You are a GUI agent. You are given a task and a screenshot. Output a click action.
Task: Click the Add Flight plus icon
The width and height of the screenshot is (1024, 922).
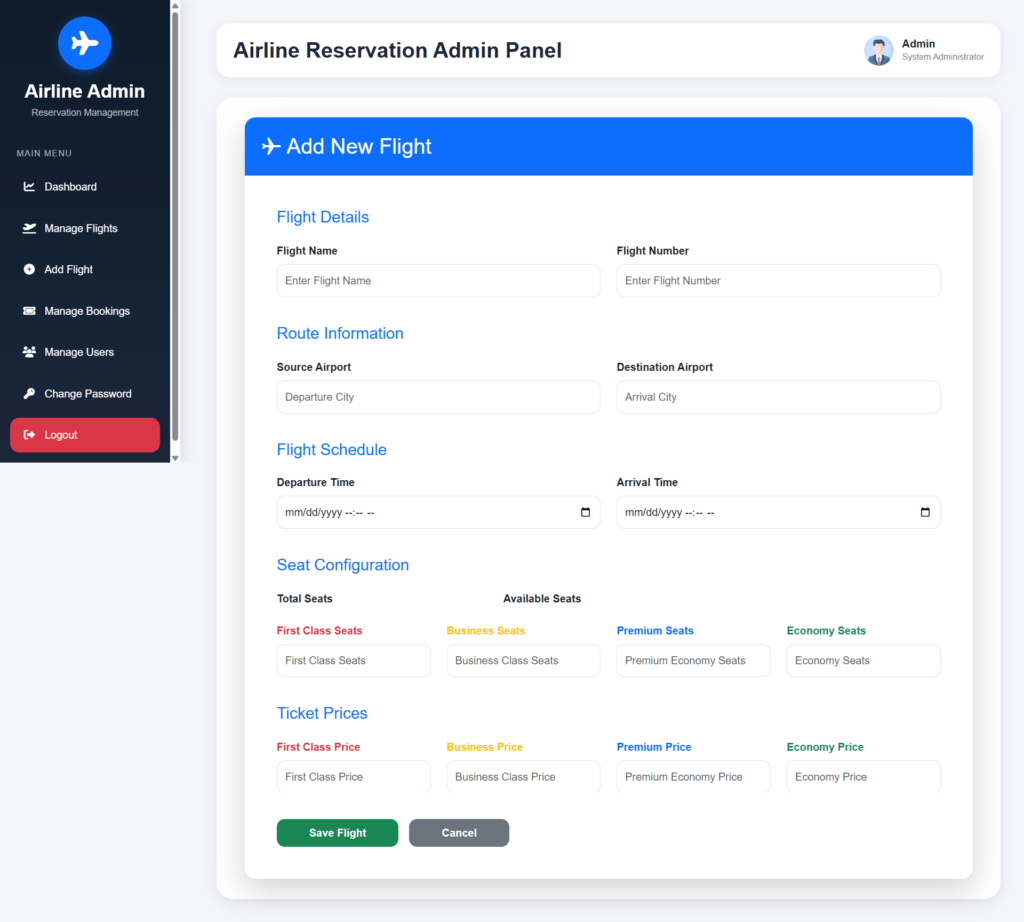29,269
